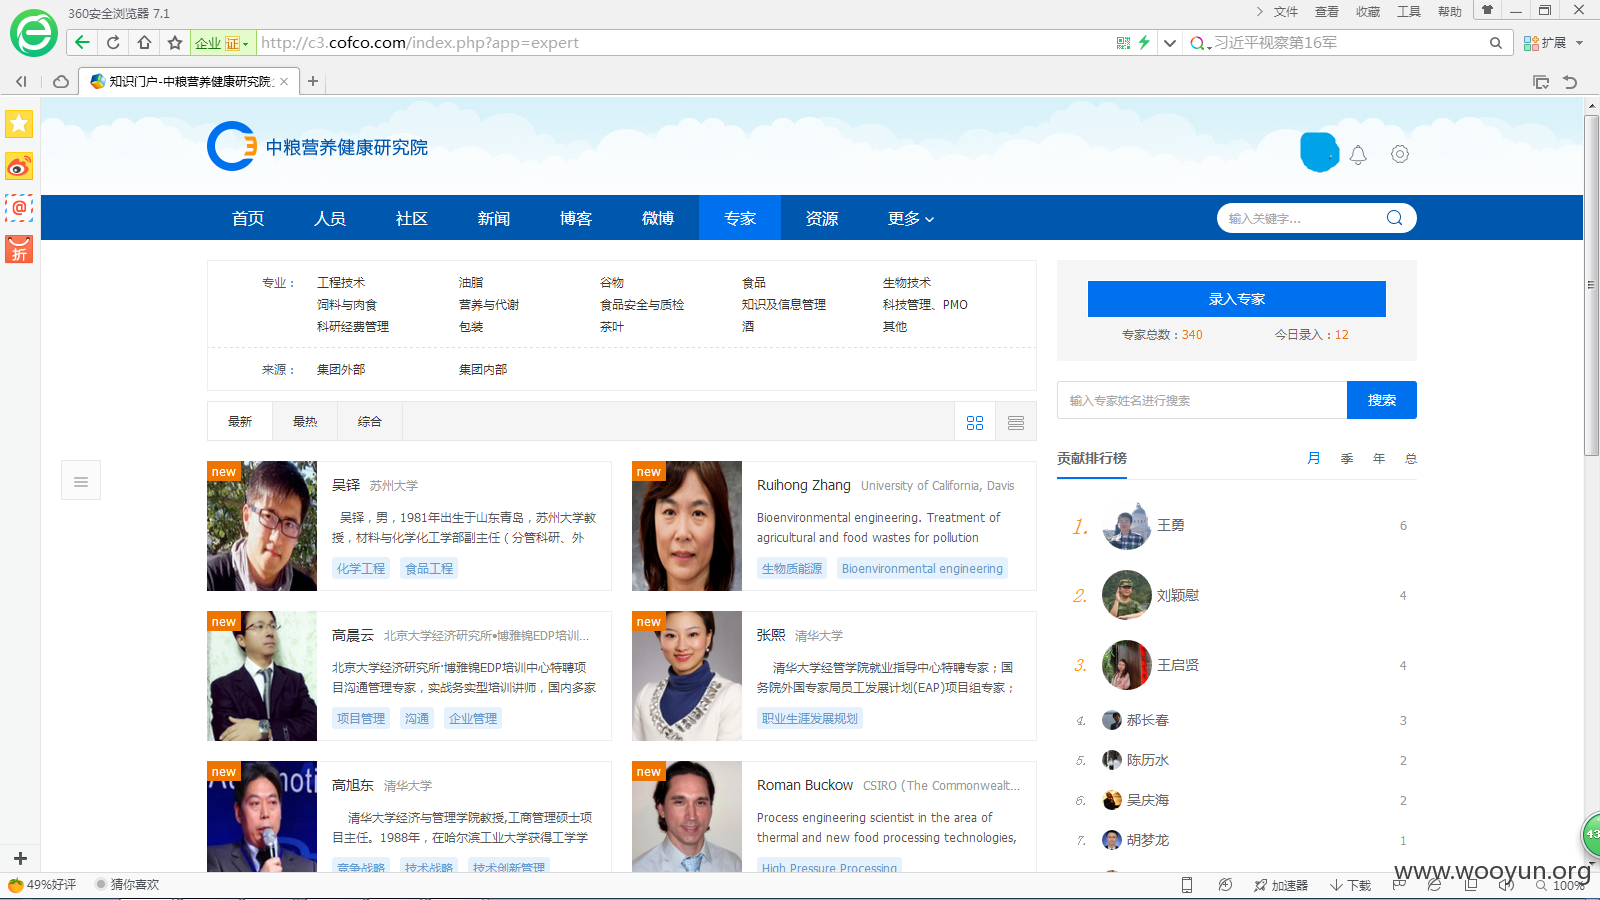Screen dimensions: 1600x900
Task: Open the 博客 section
Action: [x=576, y=218]
